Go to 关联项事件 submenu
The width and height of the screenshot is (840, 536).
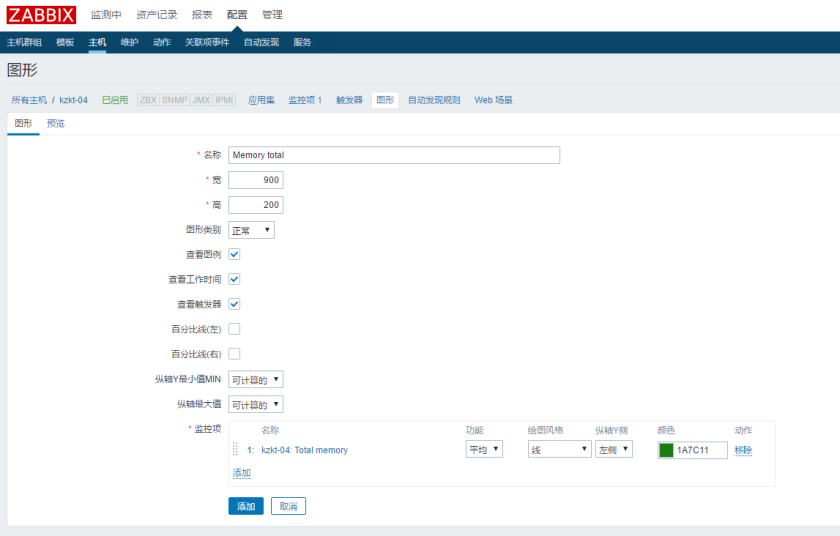tap(207, 42)
